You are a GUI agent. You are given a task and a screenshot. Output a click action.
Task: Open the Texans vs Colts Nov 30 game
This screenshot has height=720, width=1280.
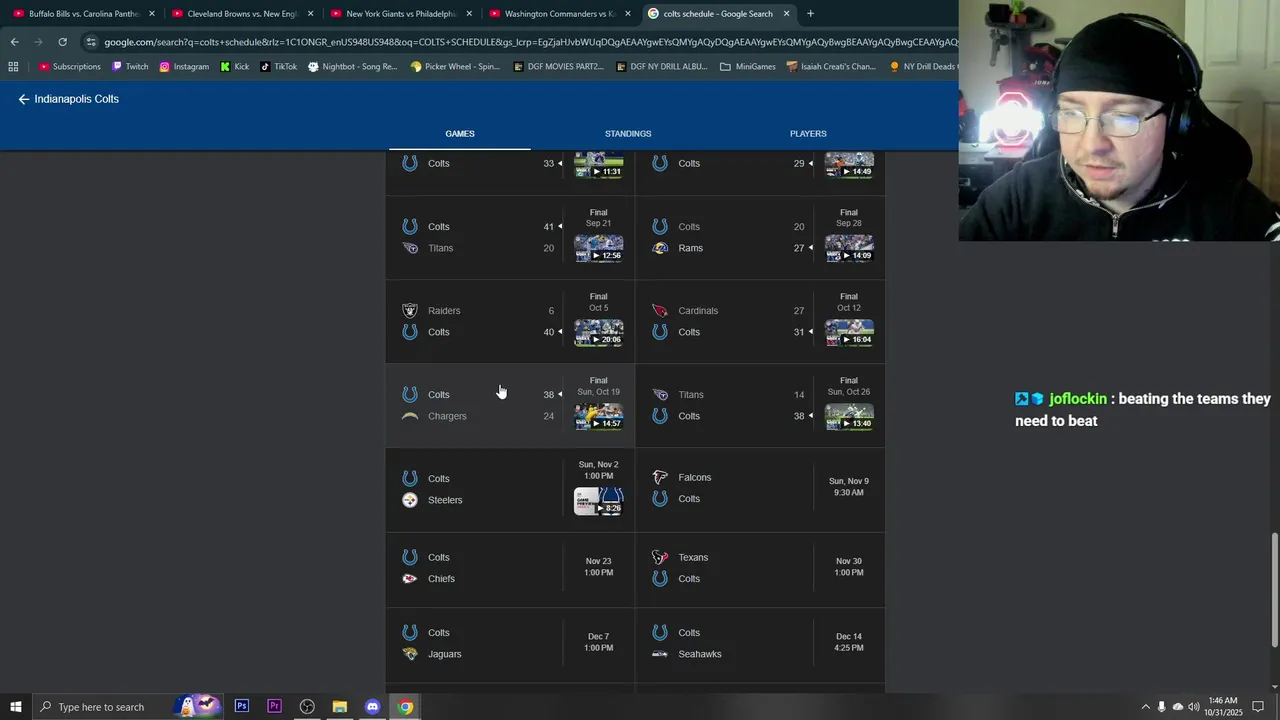click(760, 568)
